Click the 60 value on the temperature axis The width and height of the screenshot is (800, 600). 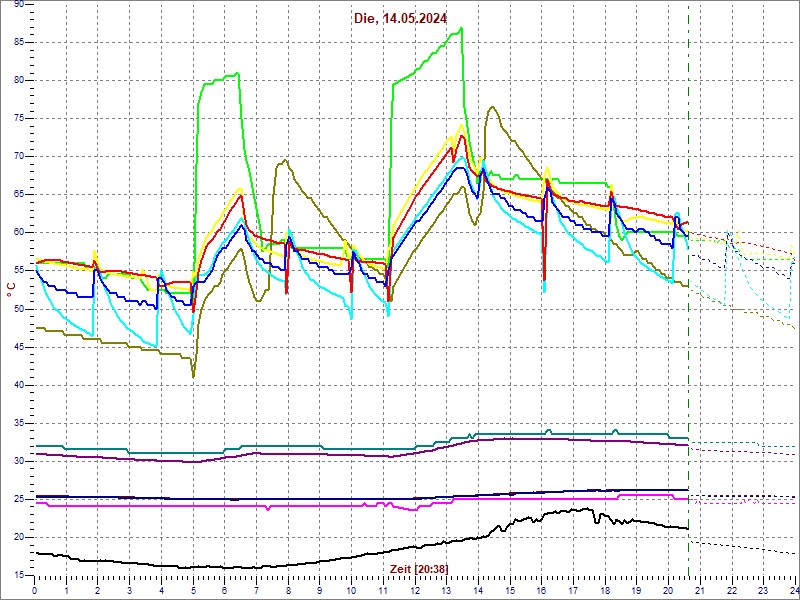pyautogui.click(x=18, y=233)
